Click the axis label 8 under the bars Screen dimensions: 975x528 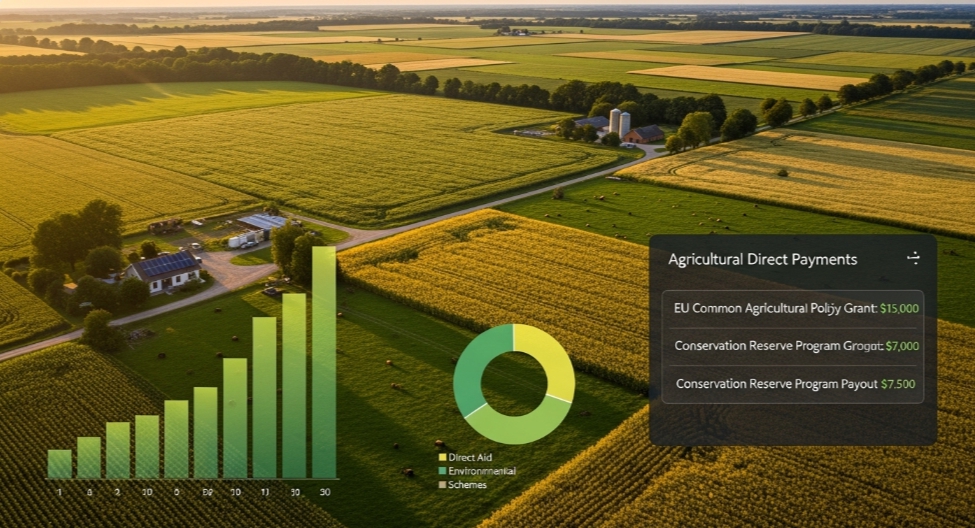tap(90, 492)
